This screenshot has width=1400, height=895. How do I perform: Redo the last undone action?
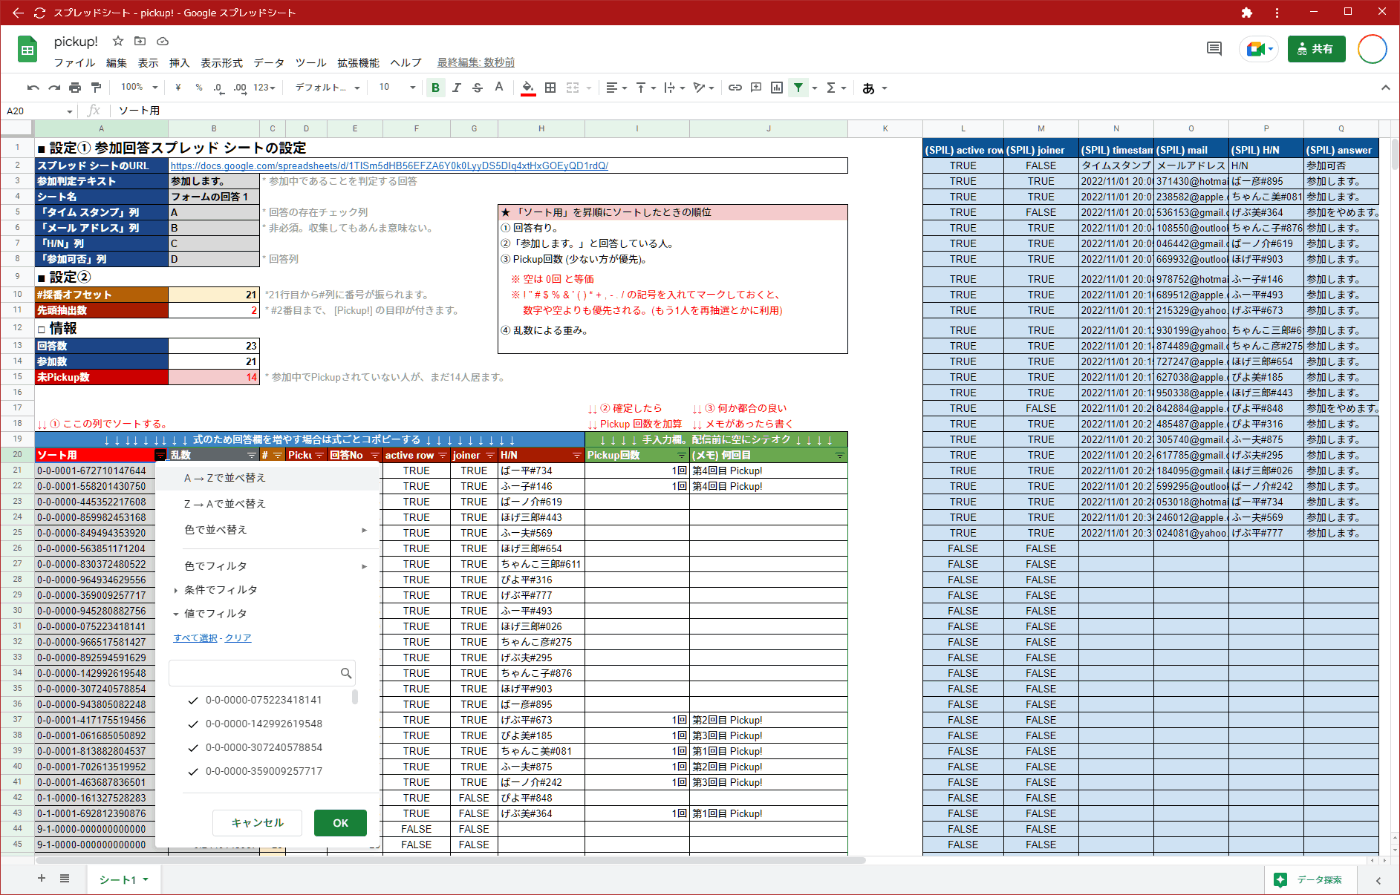coord(54,88)
